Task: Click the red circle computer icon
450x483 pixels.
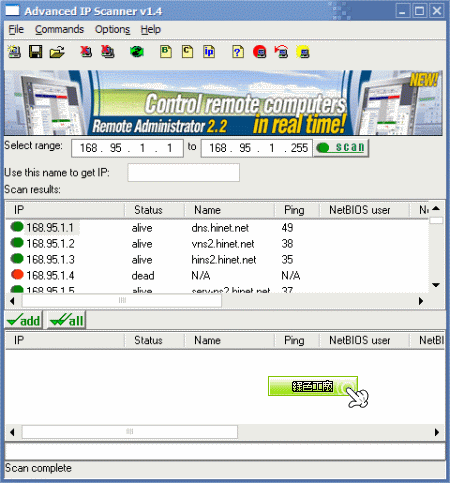Action: (x=260, y=52)
